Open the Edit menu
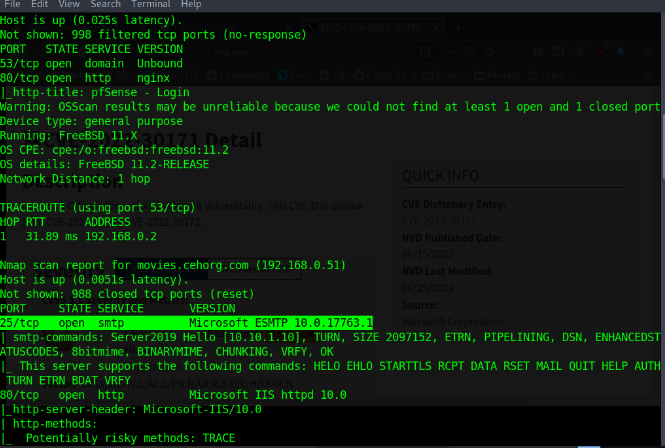Screen dimensions: 665x448 point(41,5)
